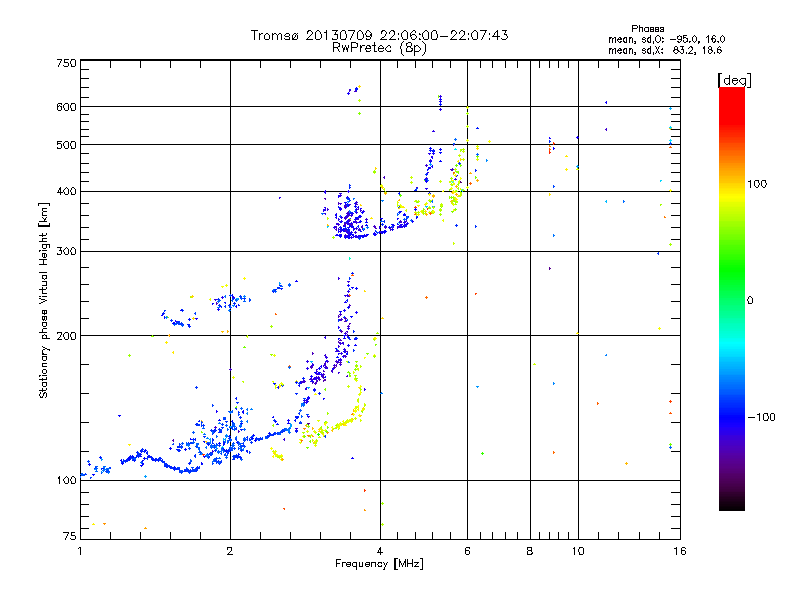Click the y-axis tick label '300'

66,252
